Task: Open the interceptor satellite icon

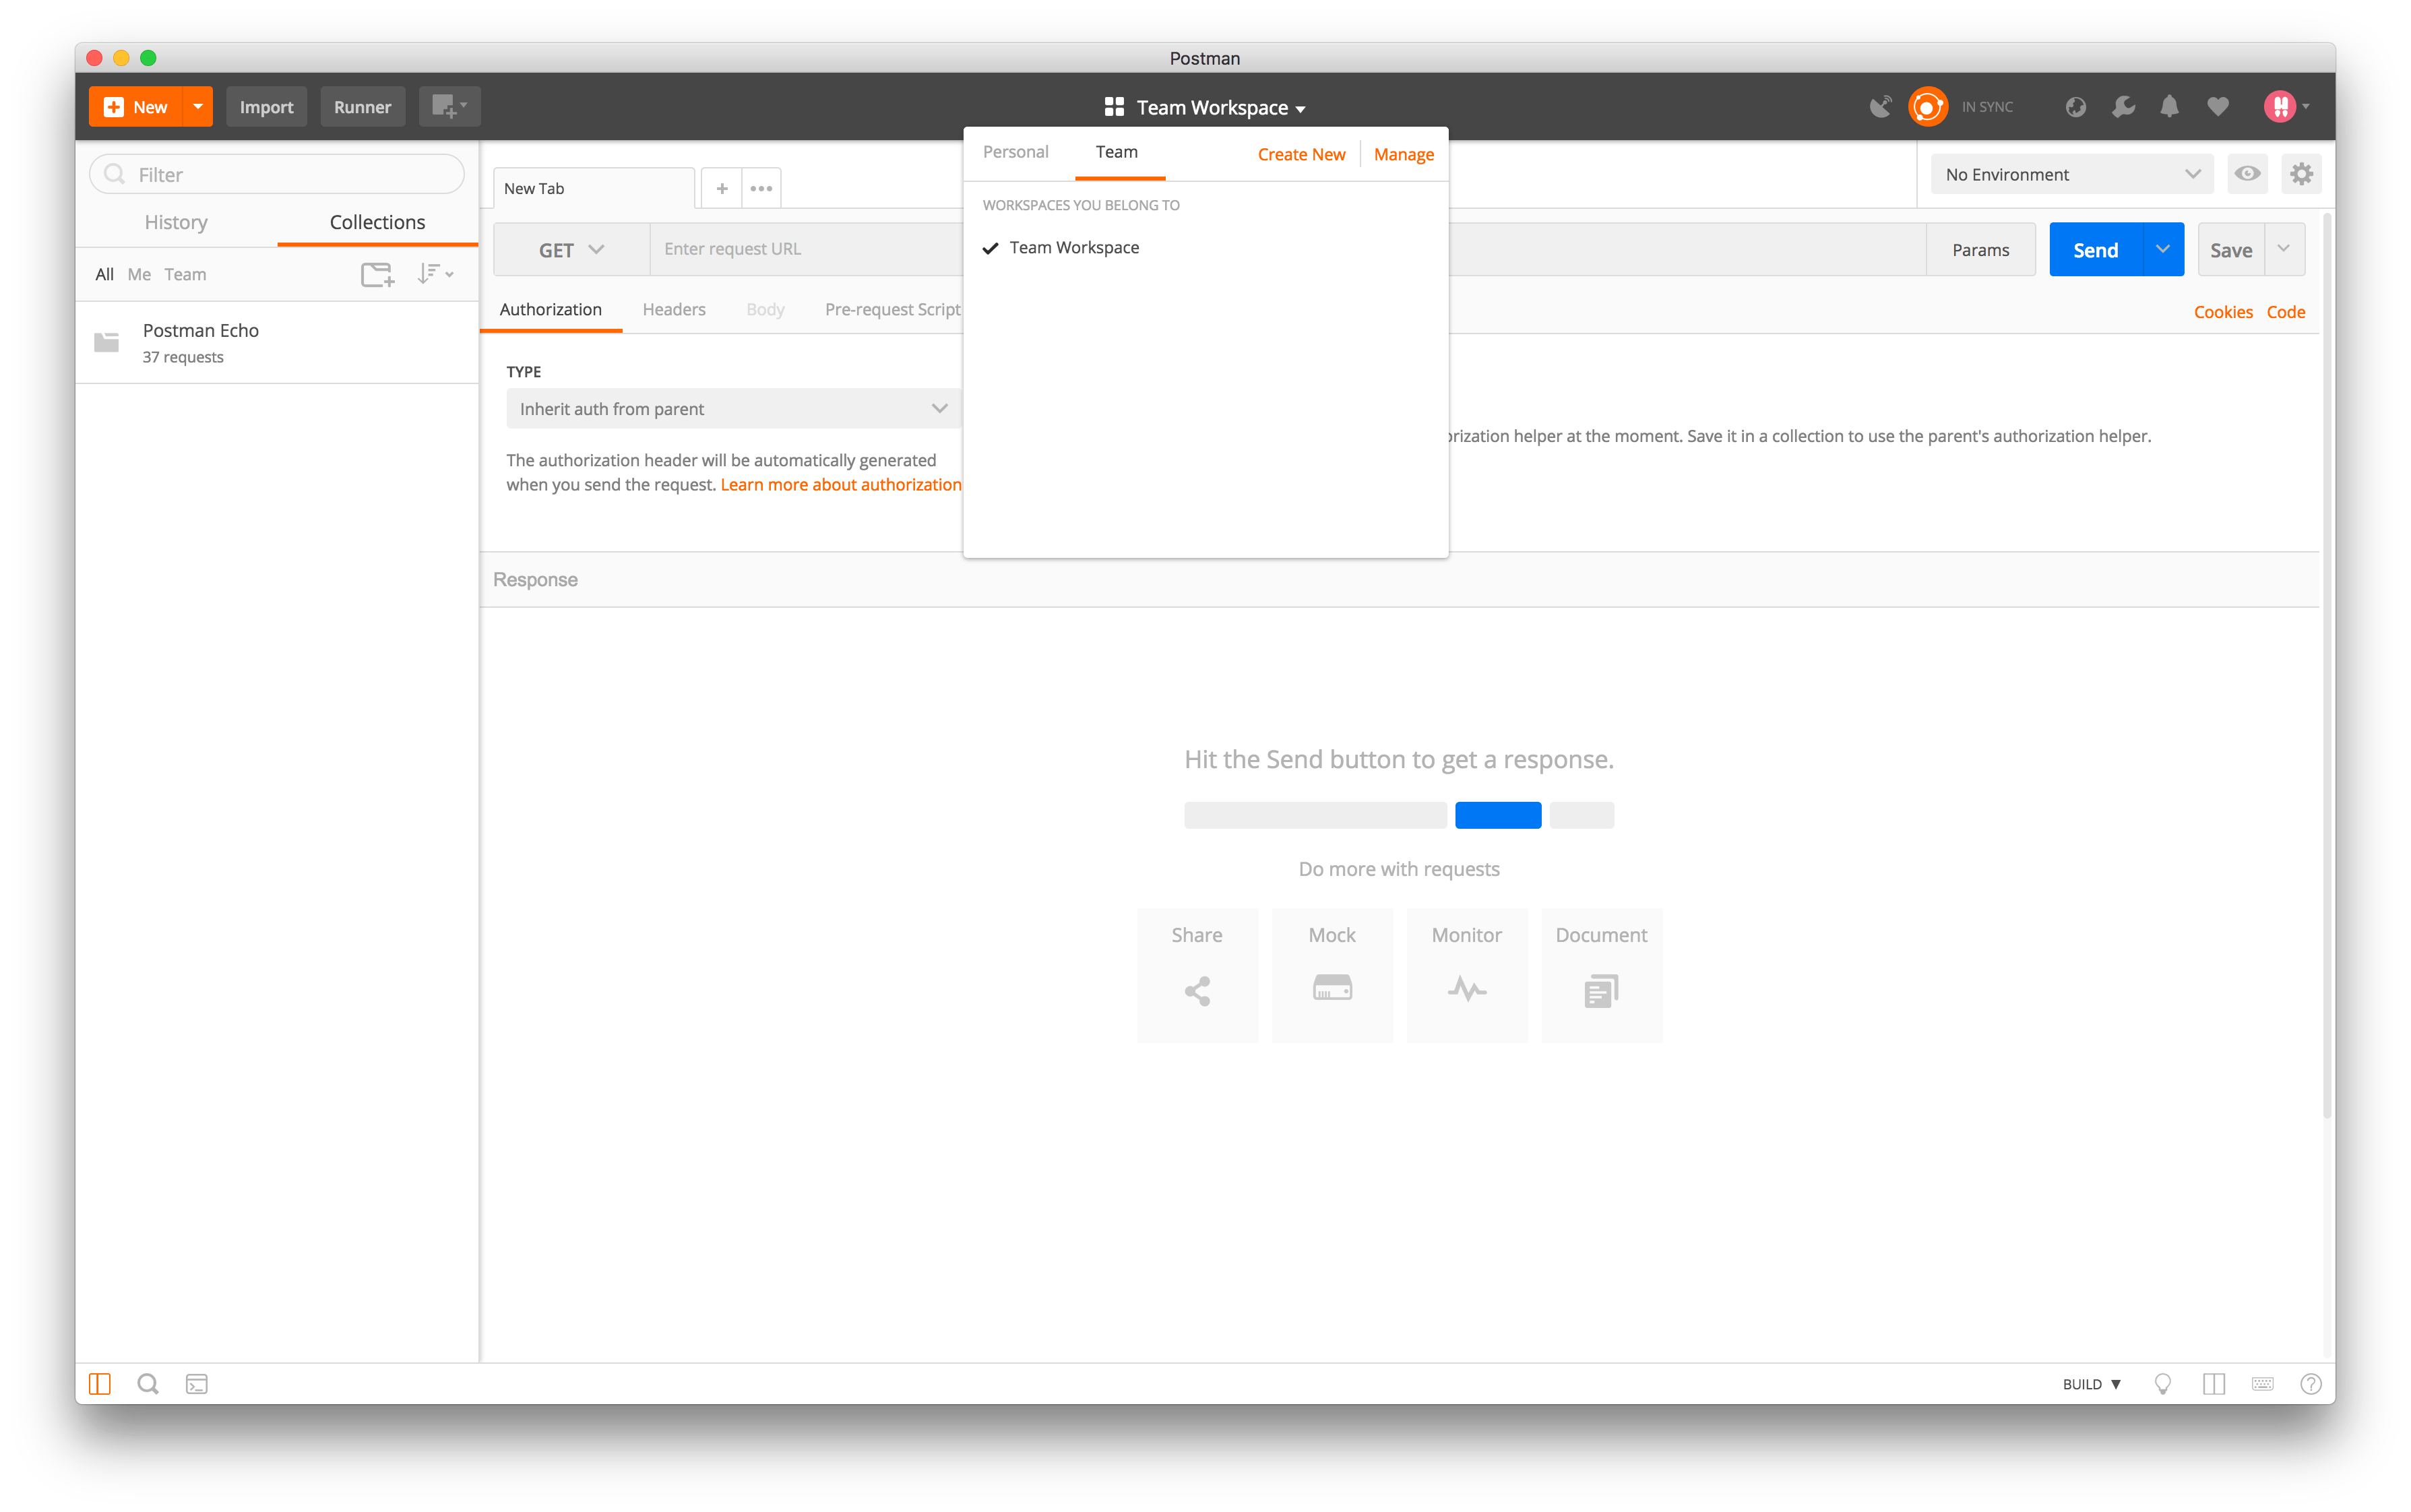Action: [1880, 106]
